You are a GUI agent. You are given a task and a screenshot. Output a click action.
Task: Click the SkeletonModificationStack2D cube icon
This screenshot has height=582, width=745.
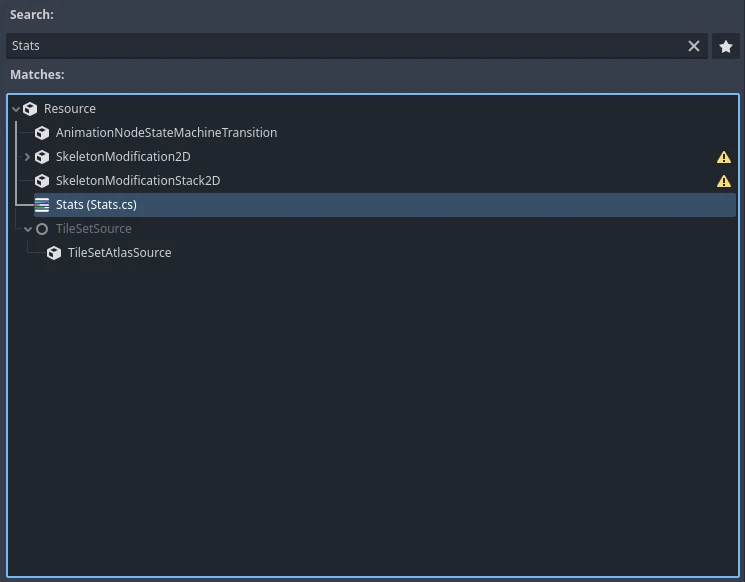point(42,181)
